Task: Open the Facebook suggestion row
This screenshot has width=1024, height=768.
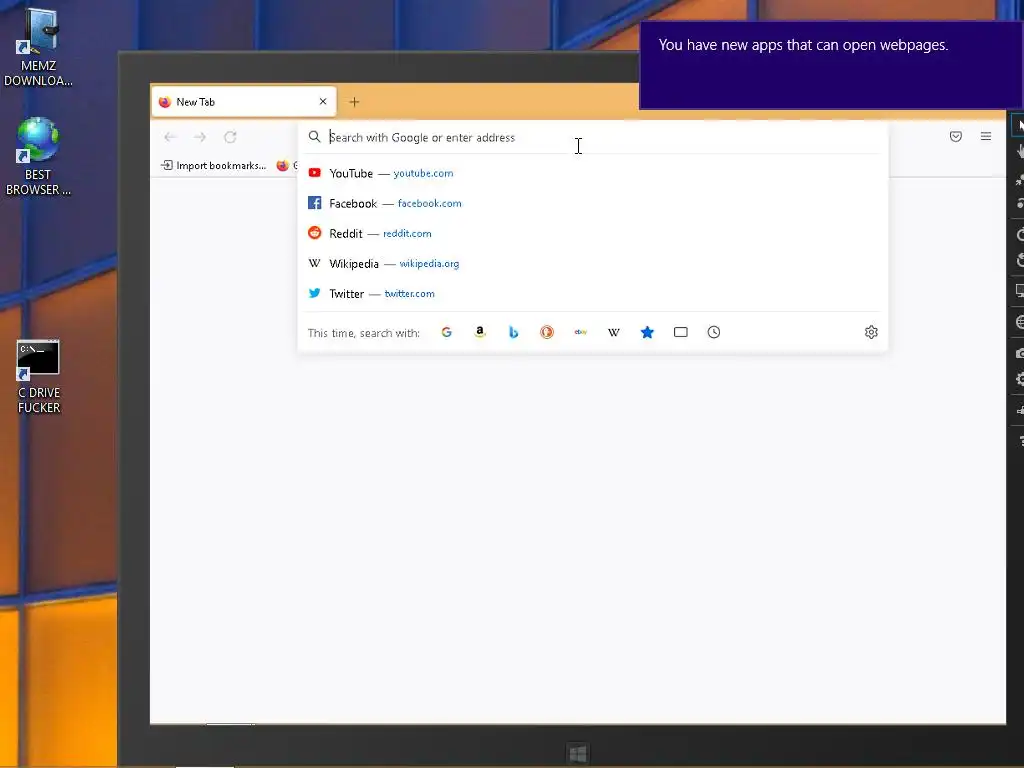Action: (592, 203)
